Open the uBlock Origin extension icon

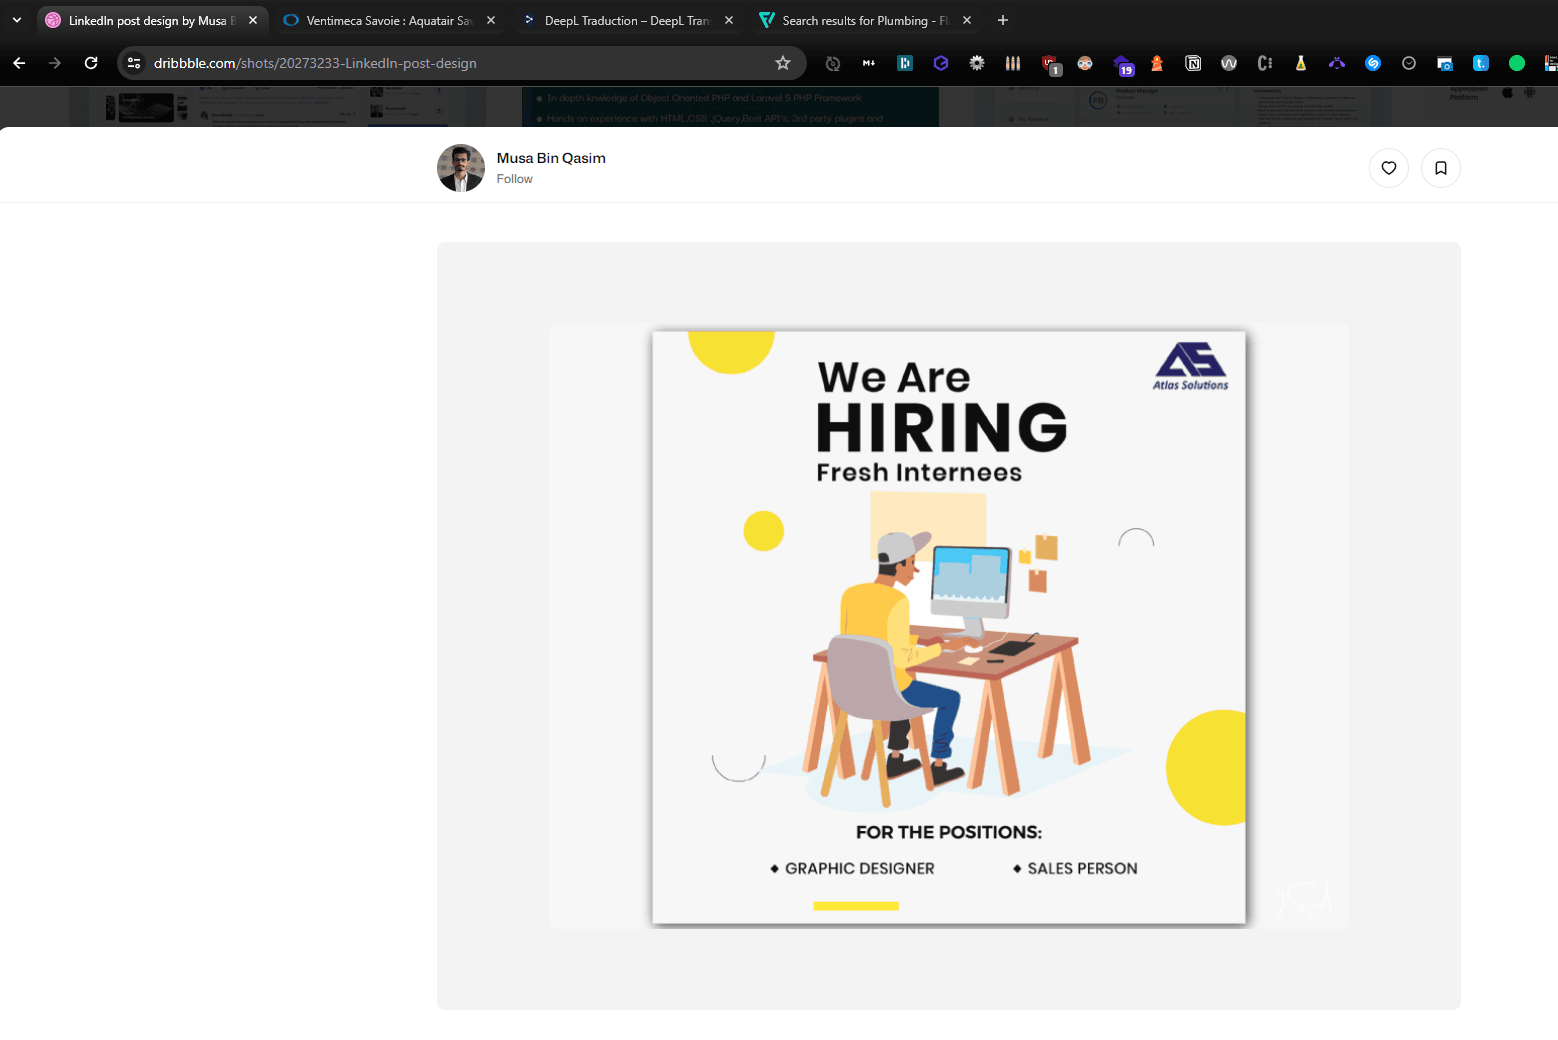coord(1050,64)
